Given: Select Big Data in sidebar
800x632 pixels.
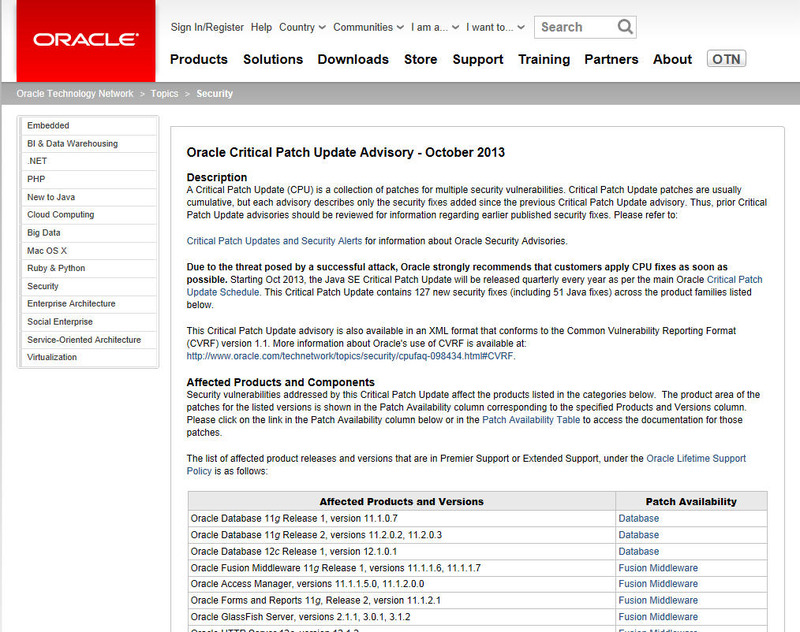Looking at the screenshot, I should (x=44, y=232).
